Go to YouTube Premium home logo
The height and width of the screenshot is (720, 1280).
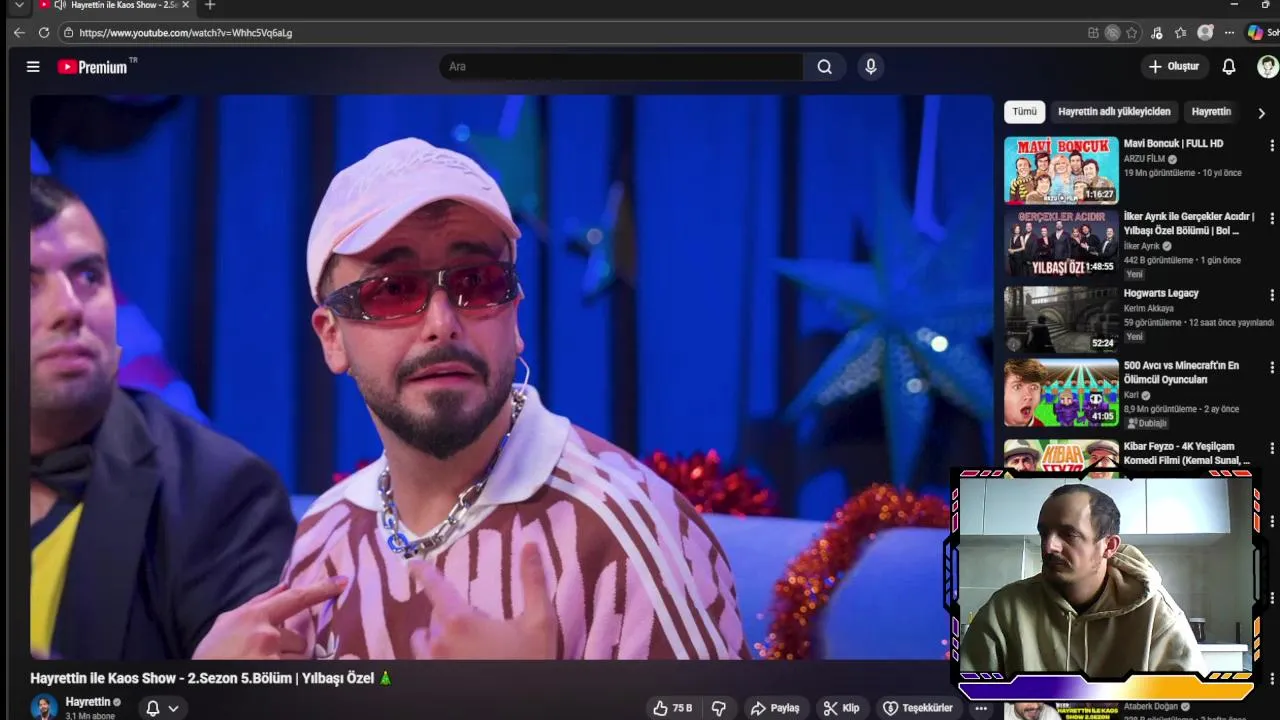97,67
